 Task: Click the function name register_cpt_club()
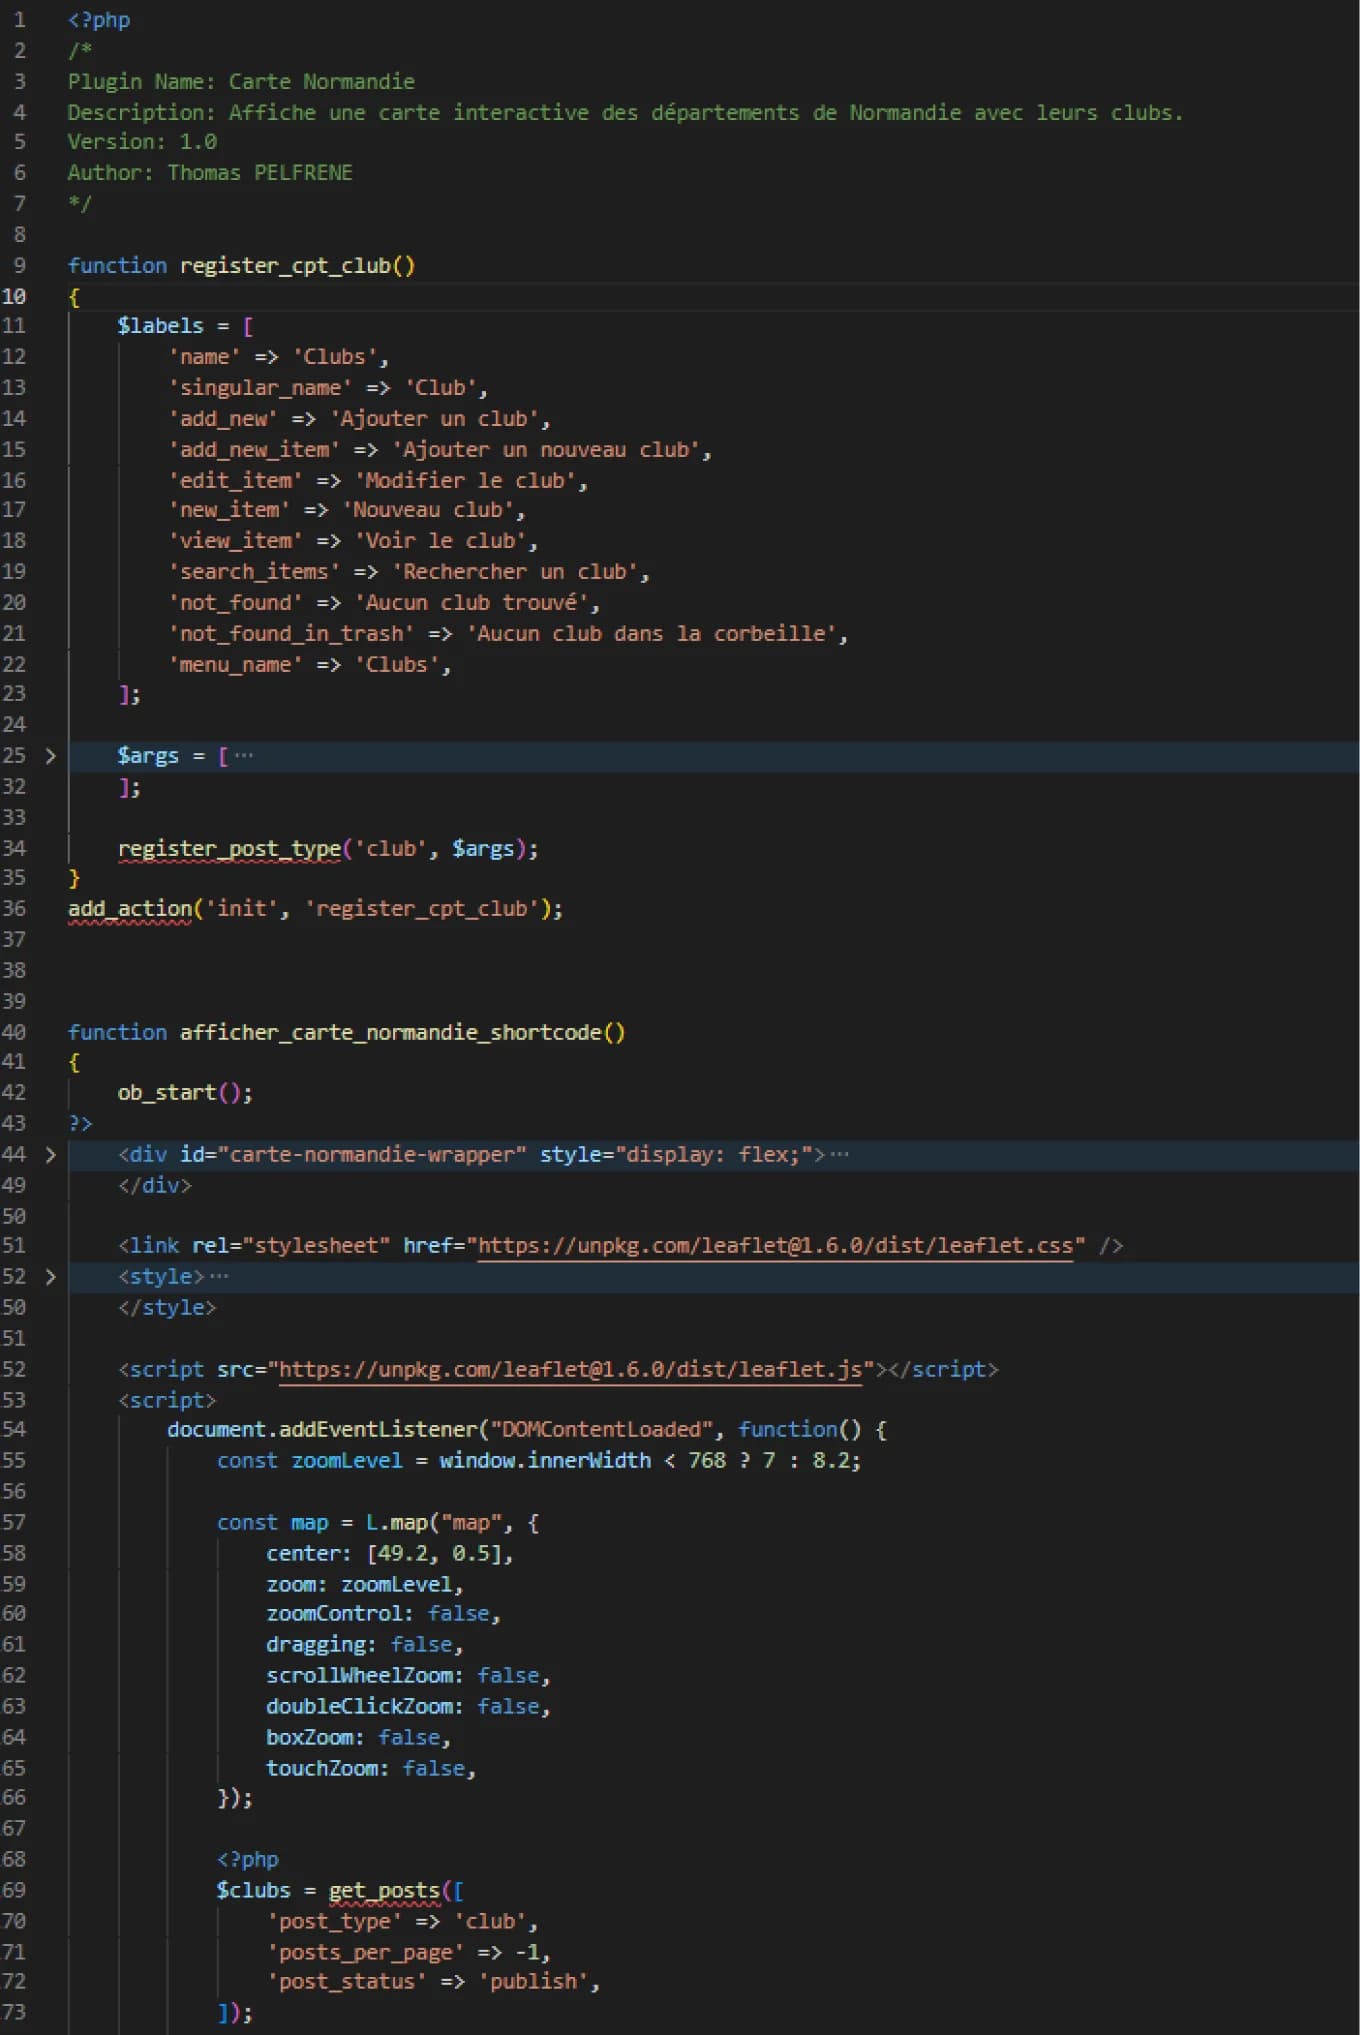tap(297, 266)
